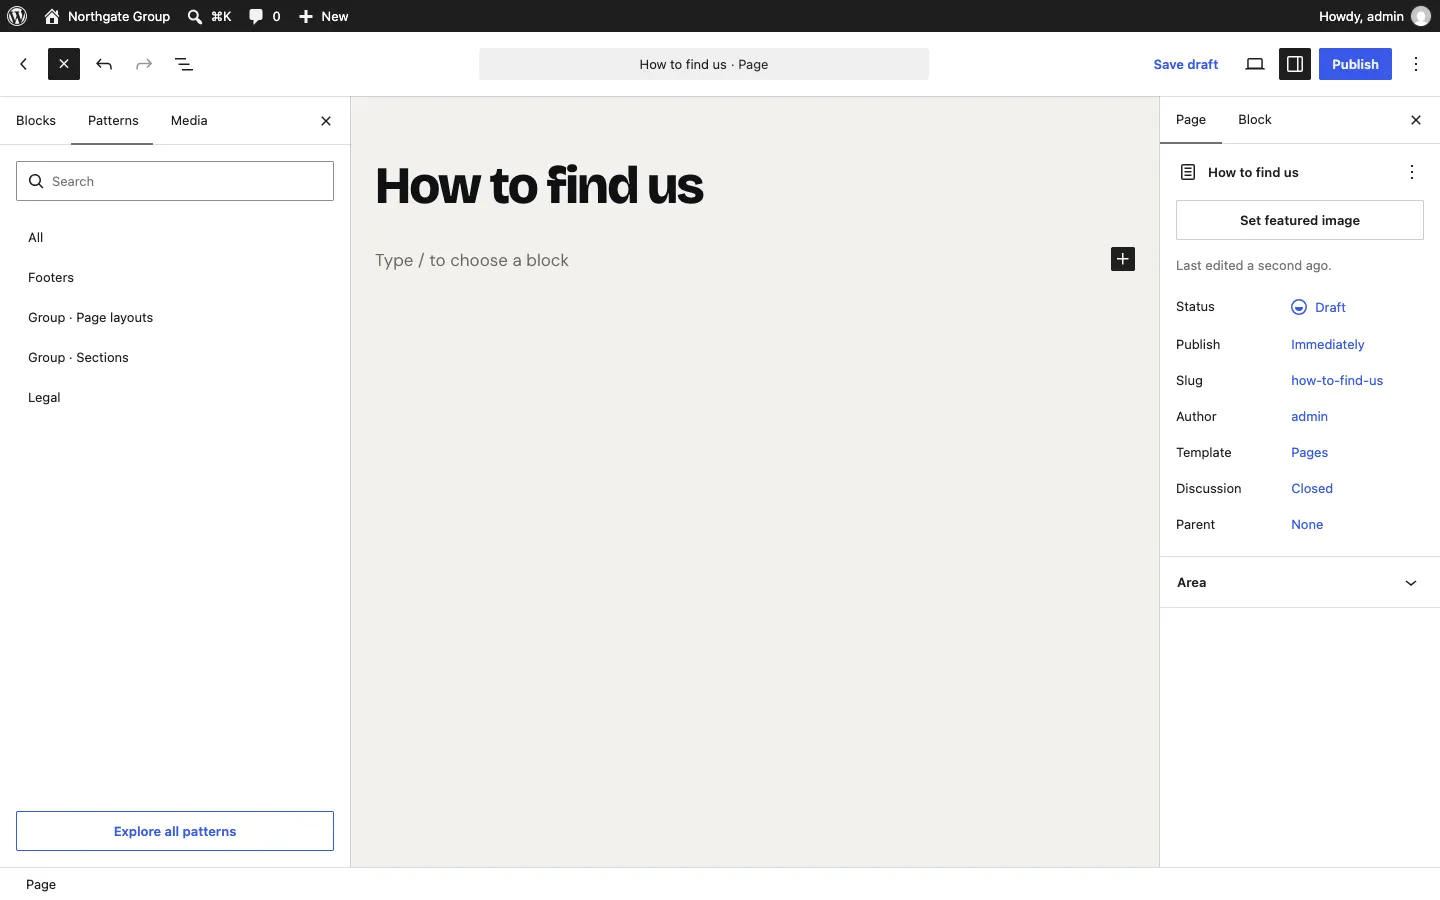Toggle the Settings sidebar
Viewport: 1440px width, 900px height.
[1295, 64]
